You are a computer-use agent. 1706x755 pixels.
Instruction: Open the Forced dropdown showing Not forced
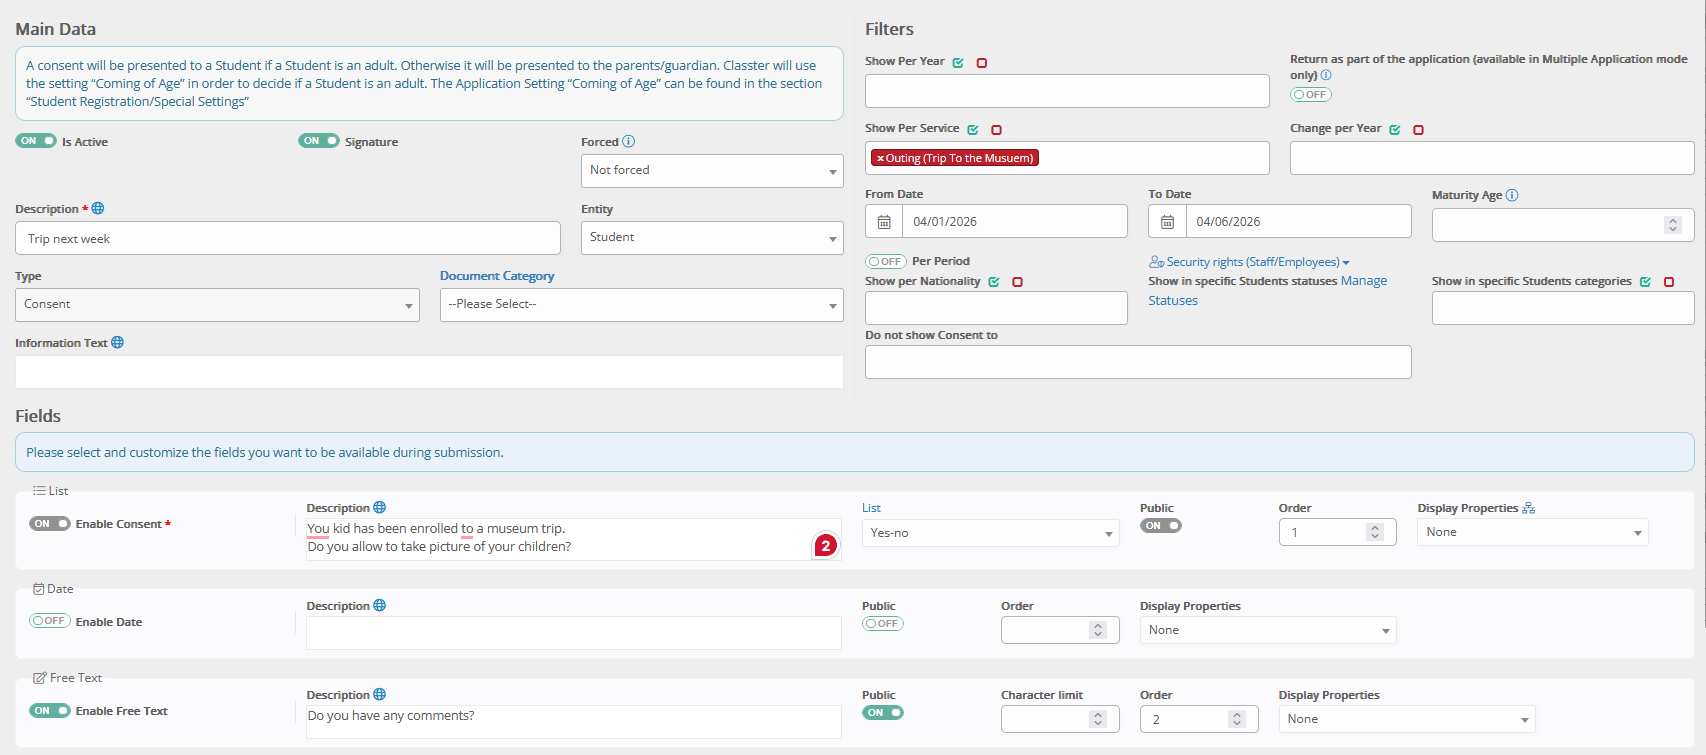(x=711, y=171)
